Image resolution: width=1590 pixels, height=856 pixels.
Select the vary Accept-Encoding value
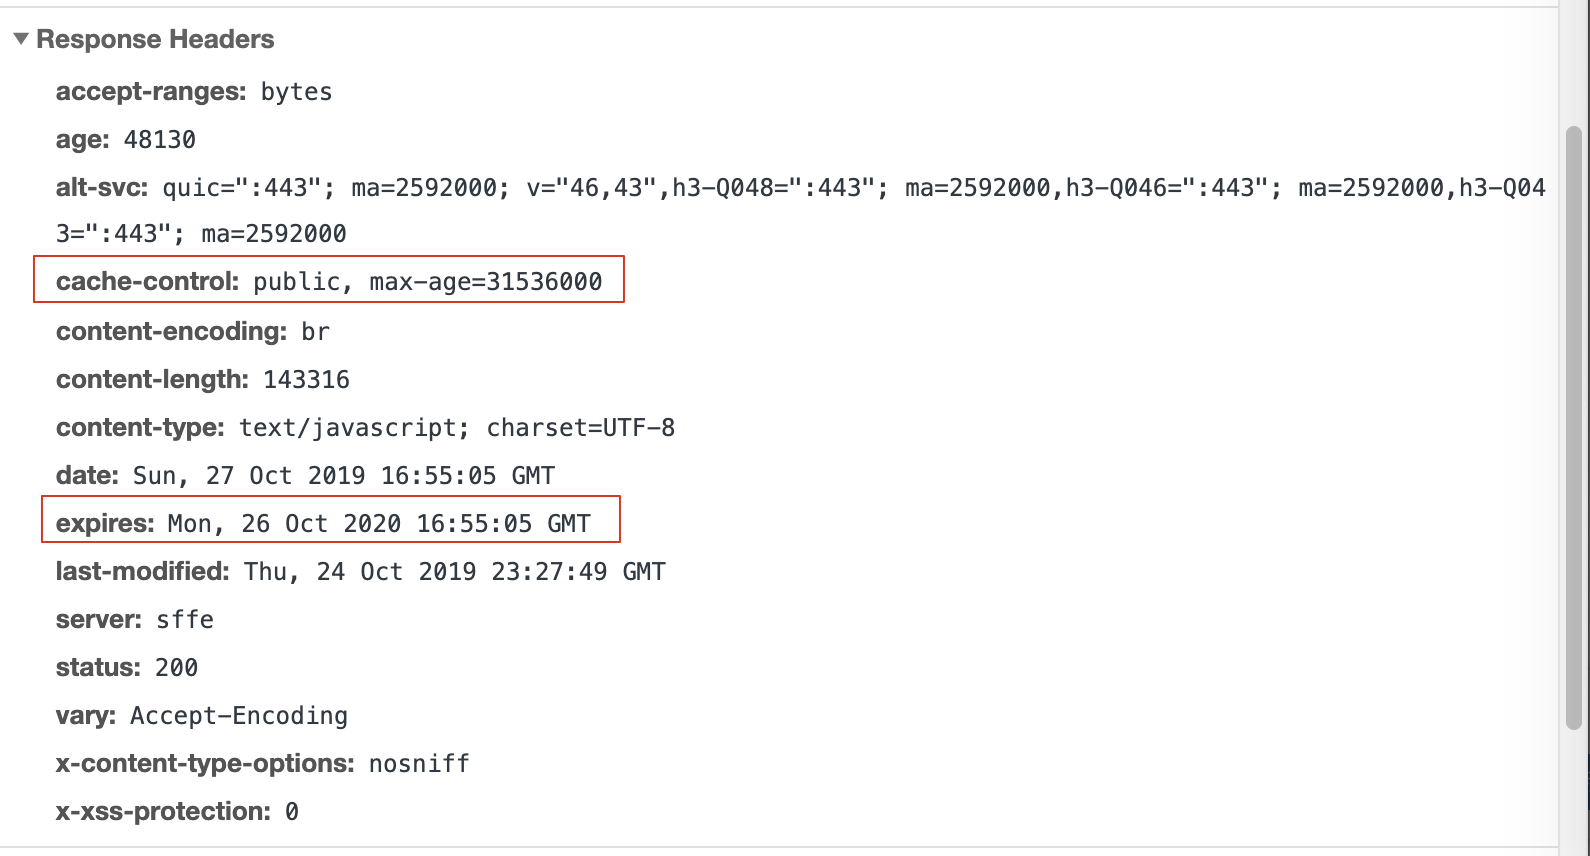(x=239, y=716)
